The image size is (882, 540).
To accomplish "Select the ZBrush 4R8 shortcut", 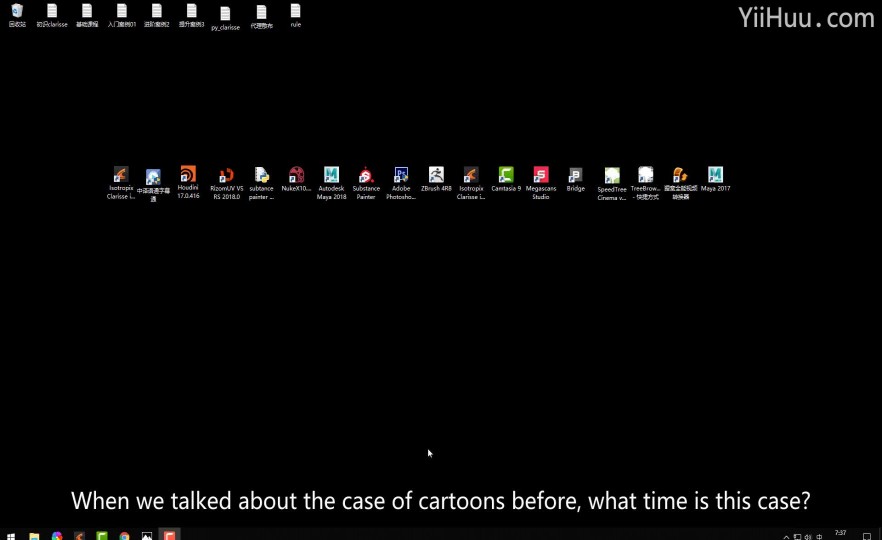I will coord(436,179).
